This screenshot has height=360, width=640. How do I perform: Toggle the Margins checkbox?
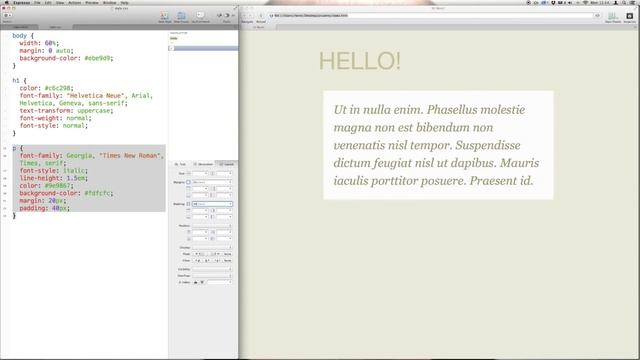point(188,182)
